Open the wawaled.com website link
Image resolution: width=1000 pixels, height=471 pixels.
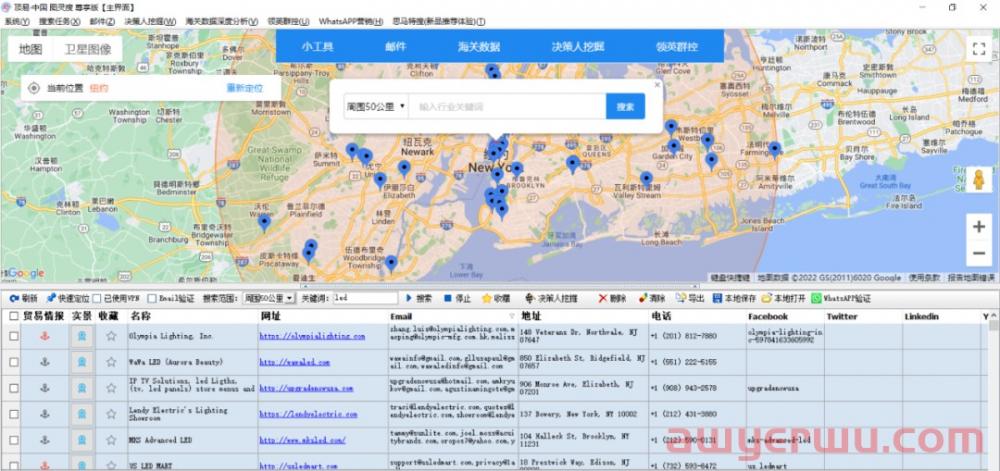(295, 362)
